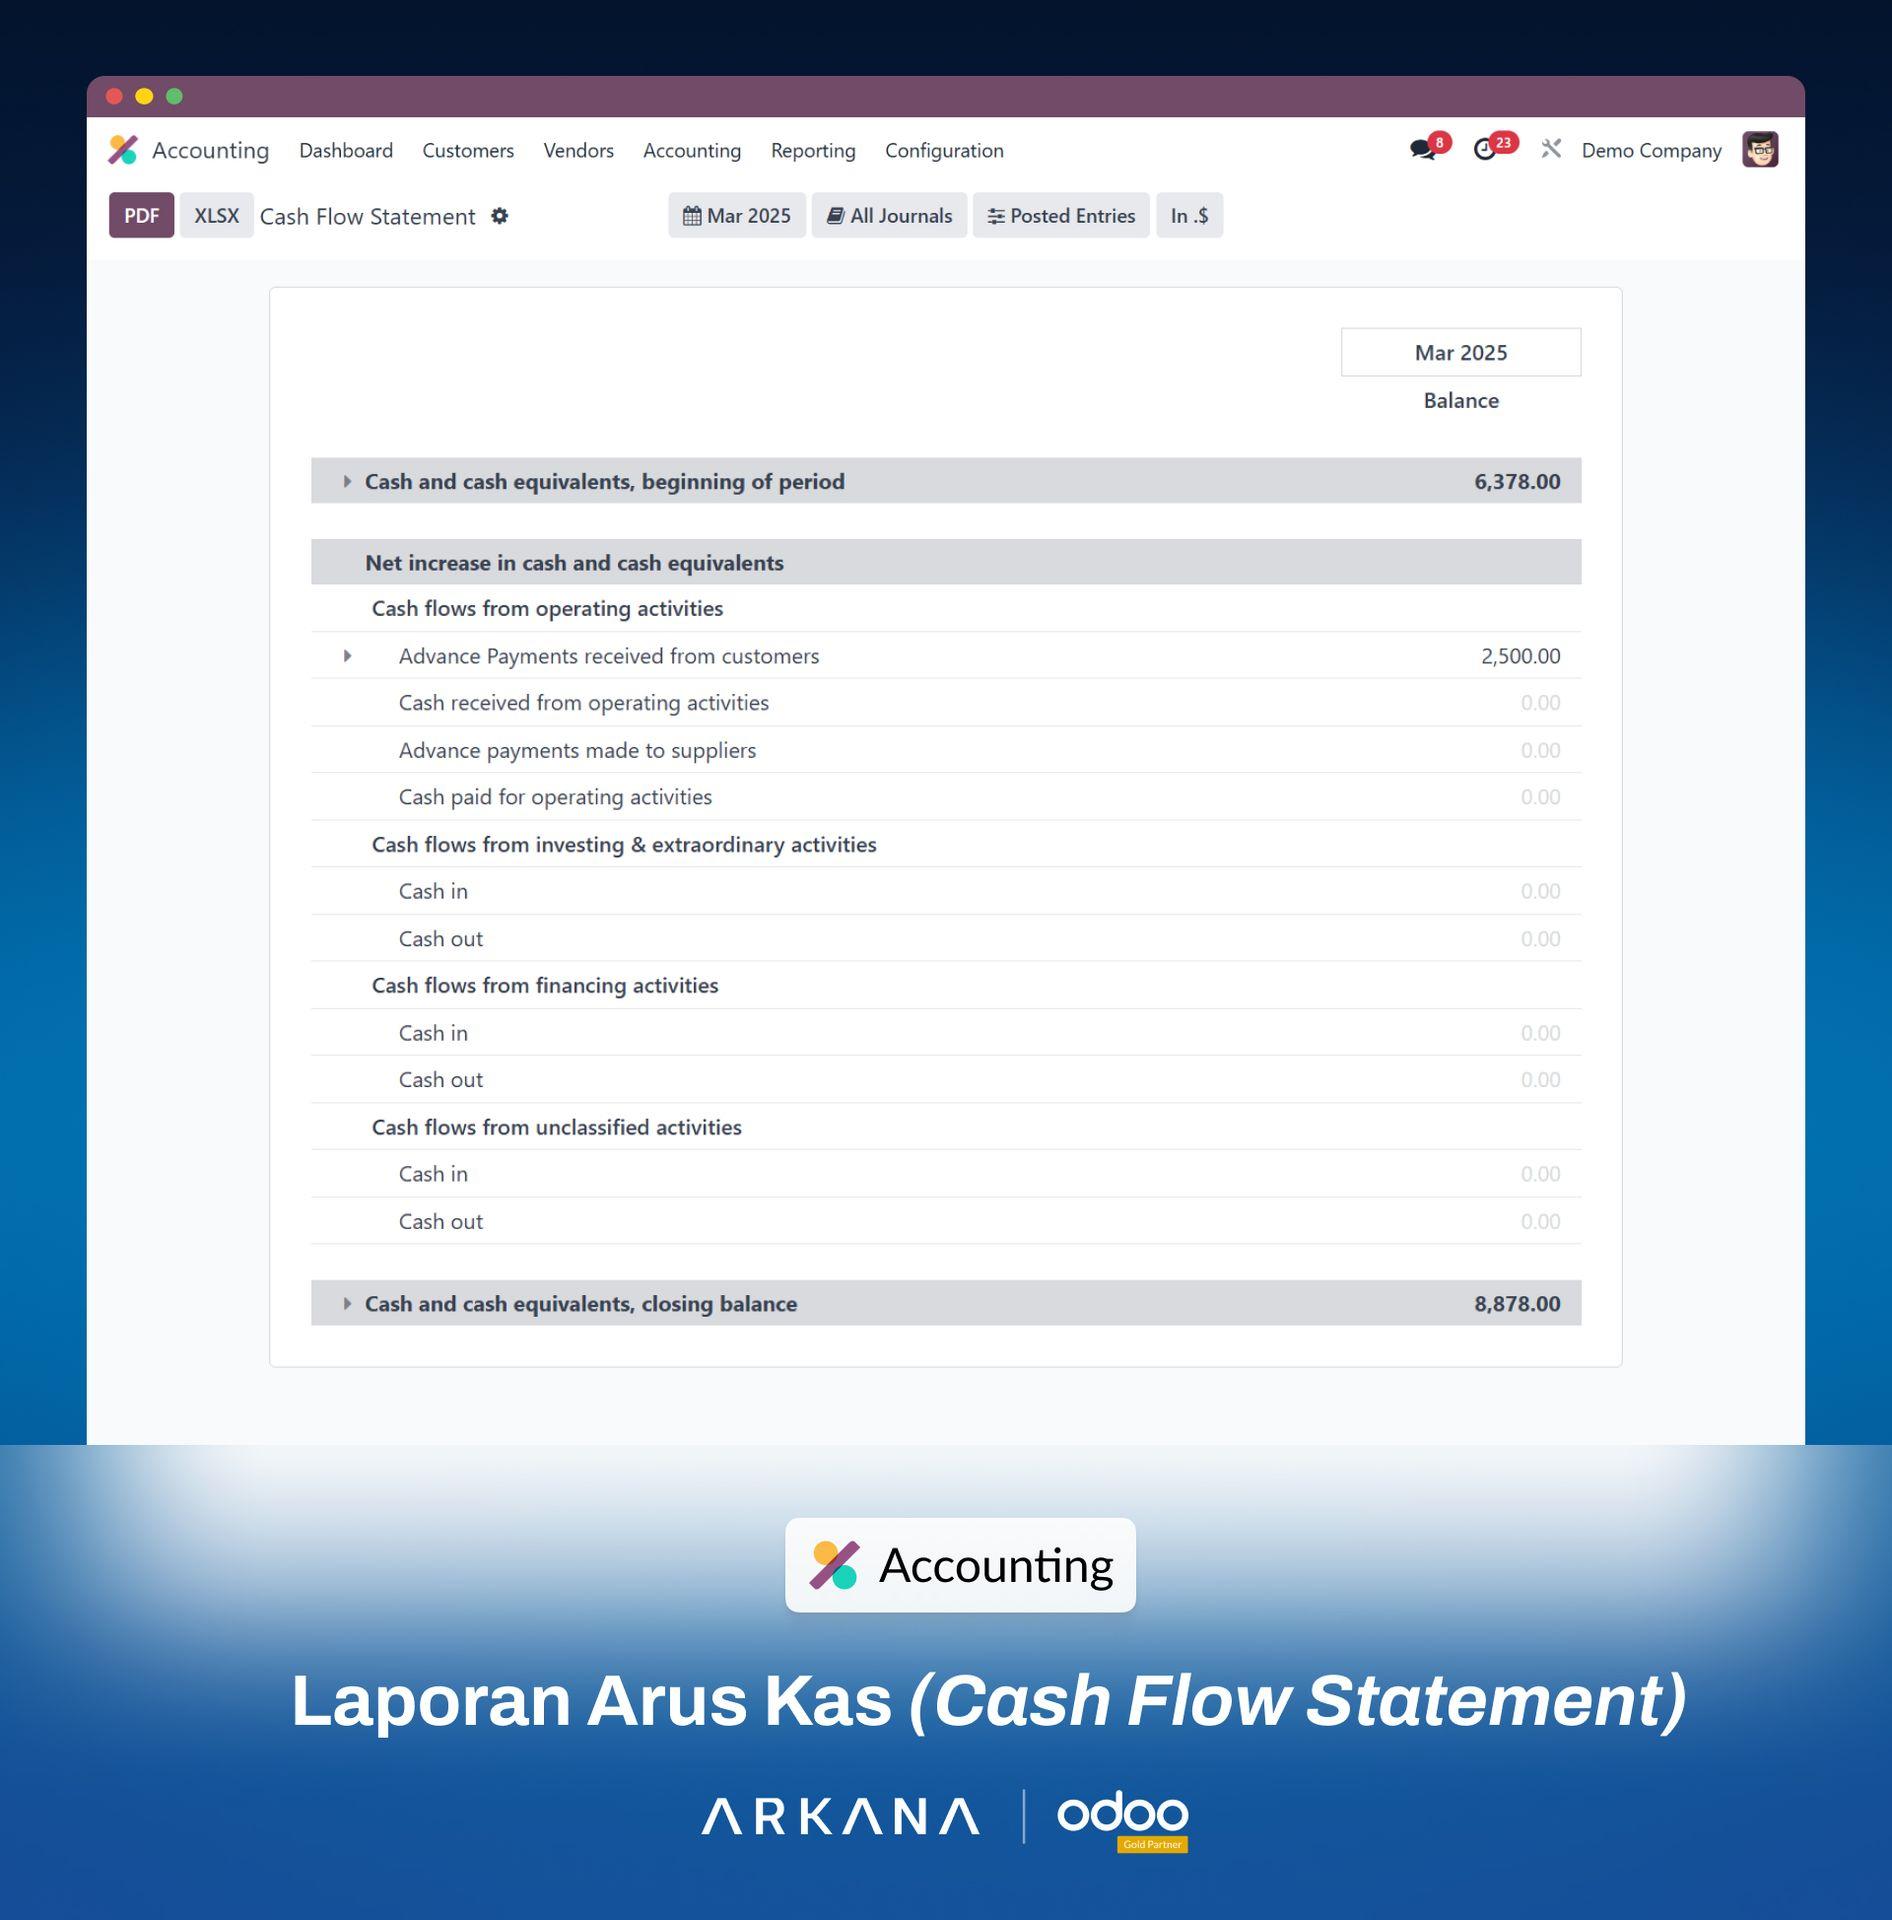Click the calendar icon on the Mar 2025 filter
This screenshot has height=1920, width=1892.
[x=692, y=216]
